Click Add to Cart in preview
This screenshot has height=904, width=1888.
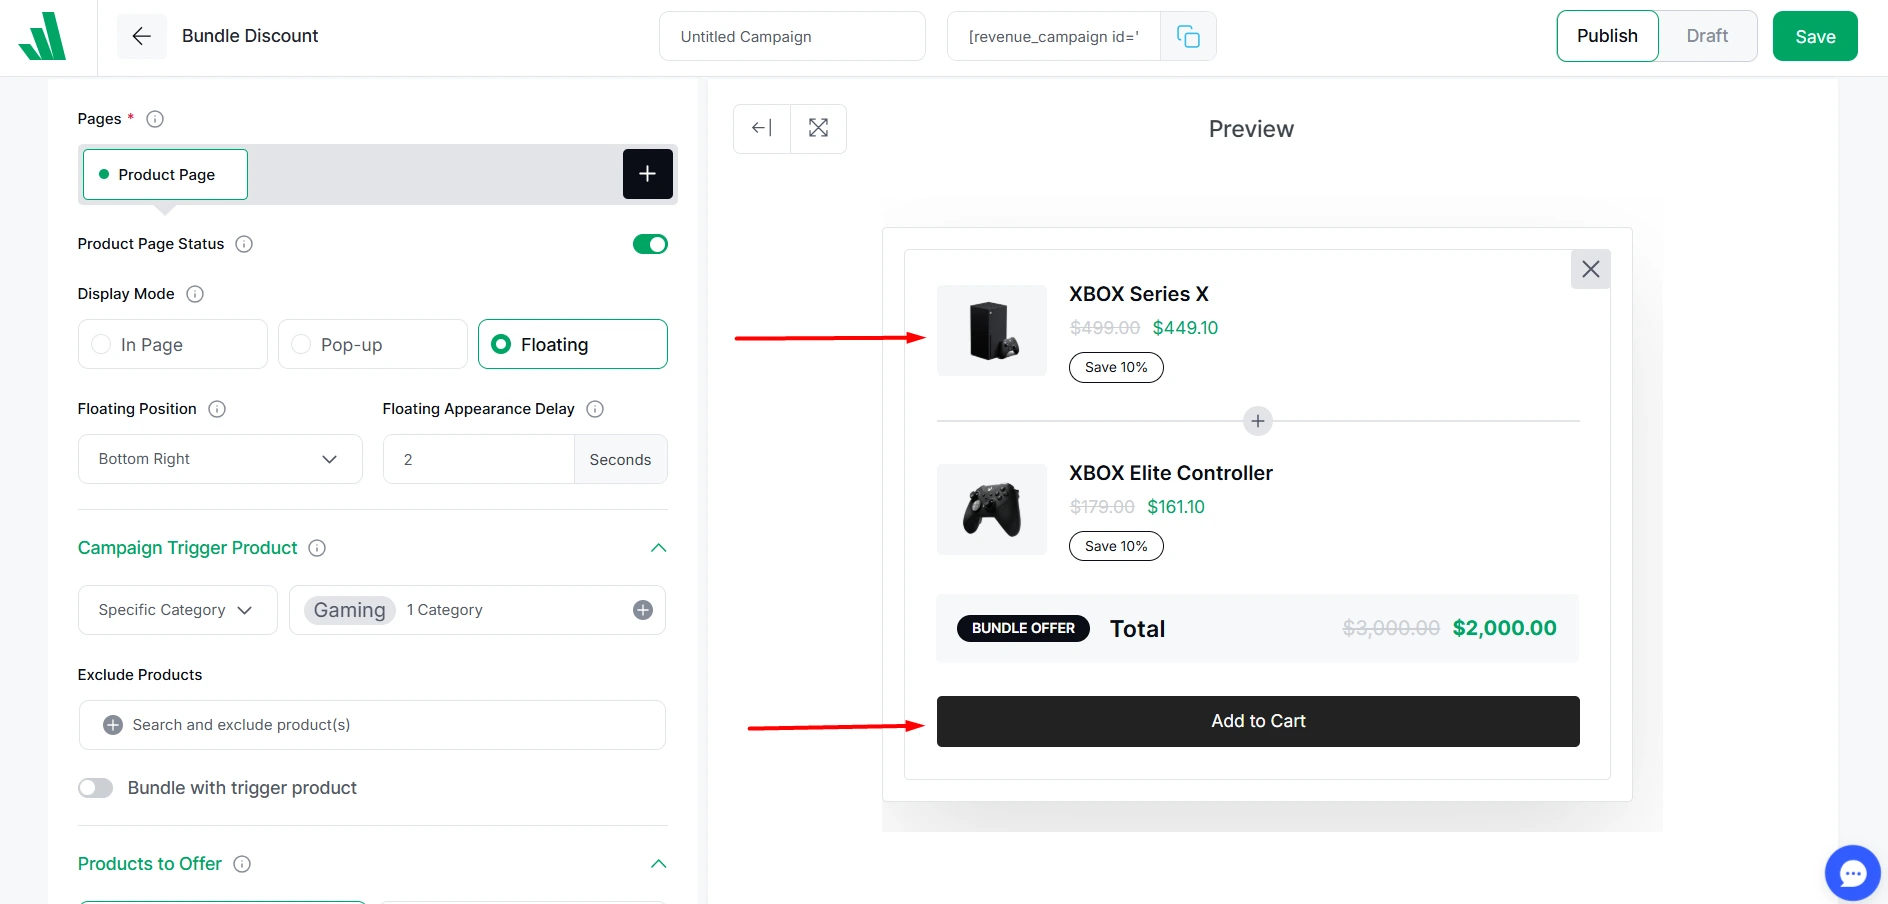click(1258, 721)
